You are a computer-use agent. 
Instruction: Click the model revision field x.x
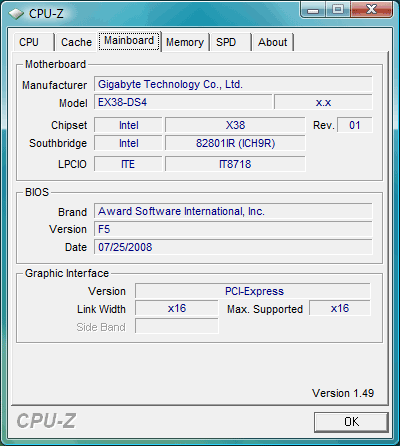(323, 102)
